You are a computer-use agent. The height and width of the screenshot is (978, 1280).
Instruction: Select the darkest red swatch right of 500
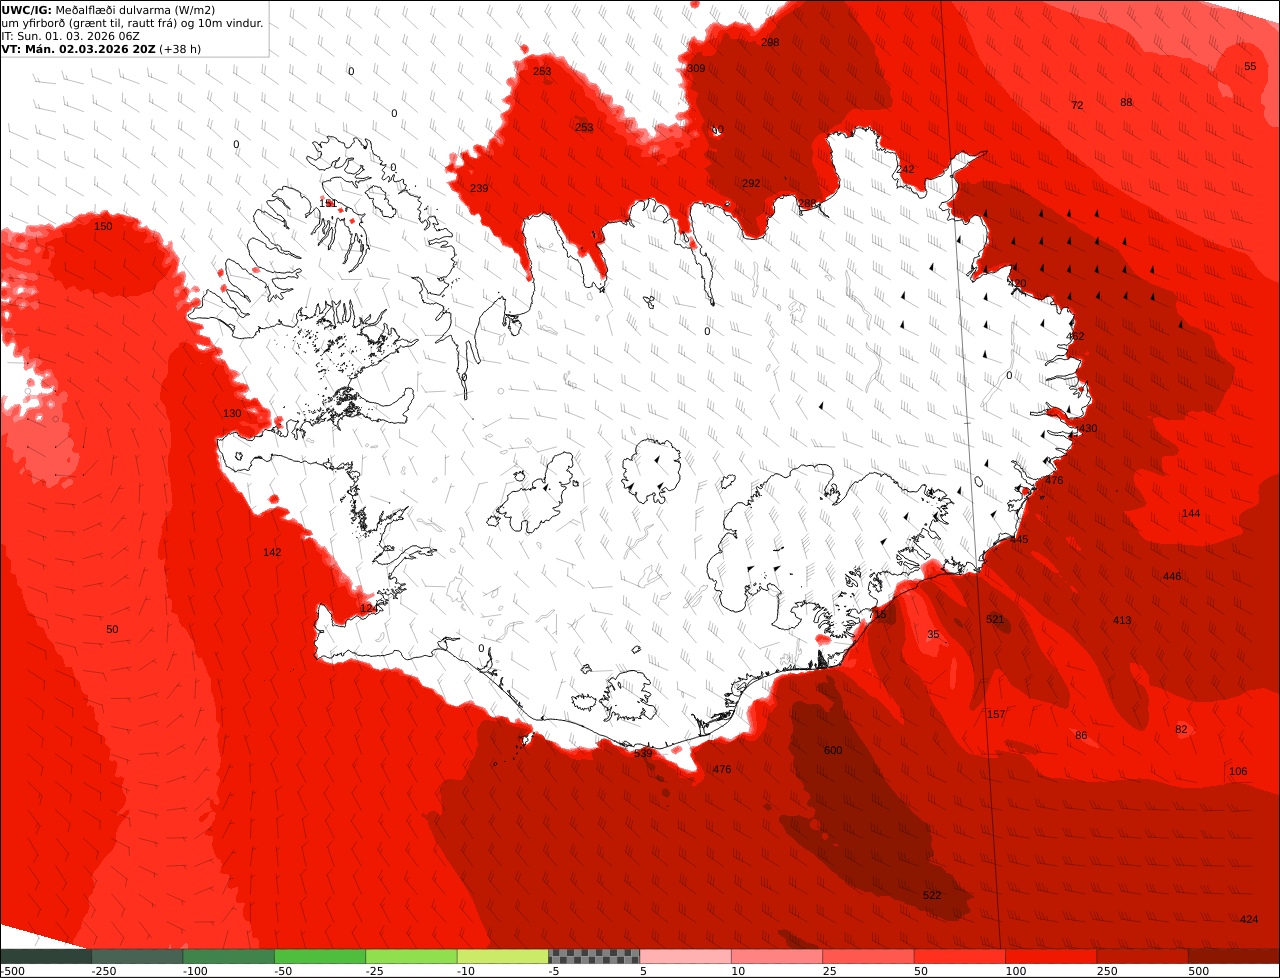(1234, 956)
